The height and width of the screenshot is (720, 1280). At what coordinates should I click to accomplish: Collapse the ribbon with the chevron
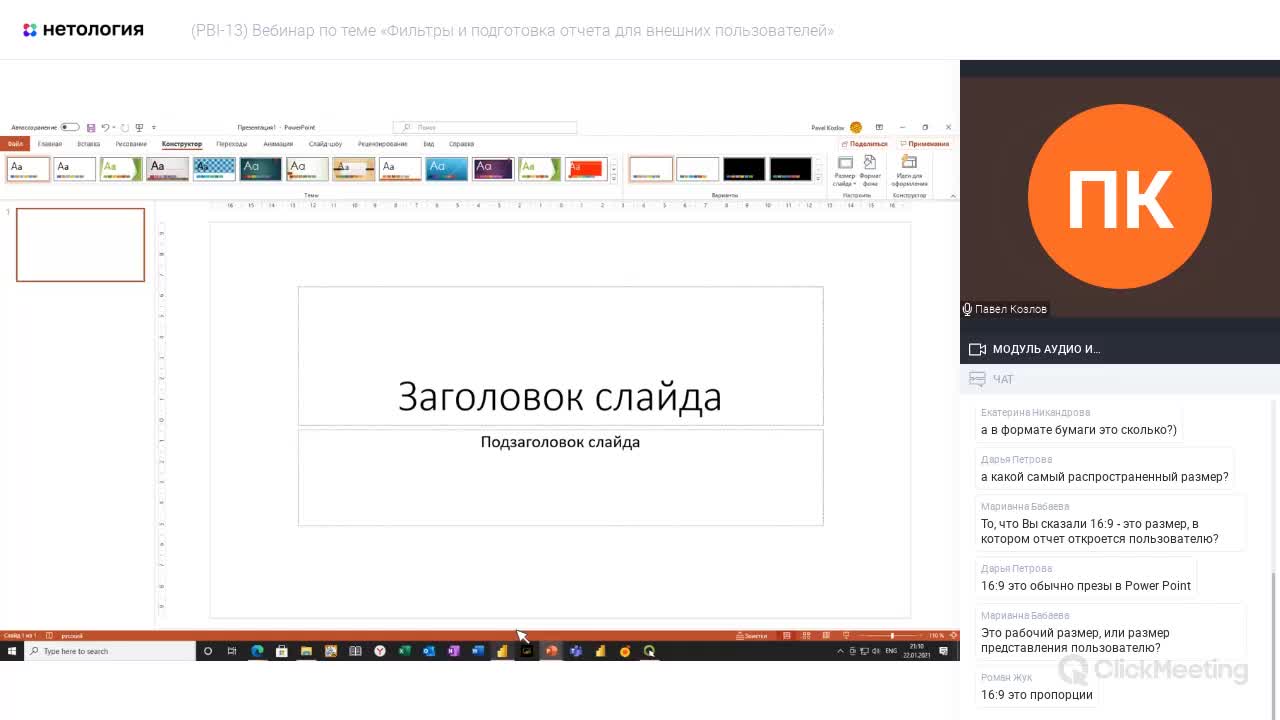[x=953, y=196]
